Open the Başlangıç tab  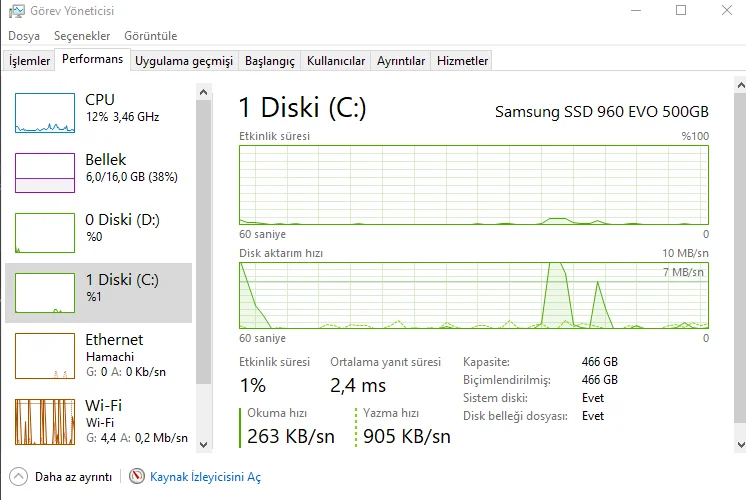tap(270, 61)
